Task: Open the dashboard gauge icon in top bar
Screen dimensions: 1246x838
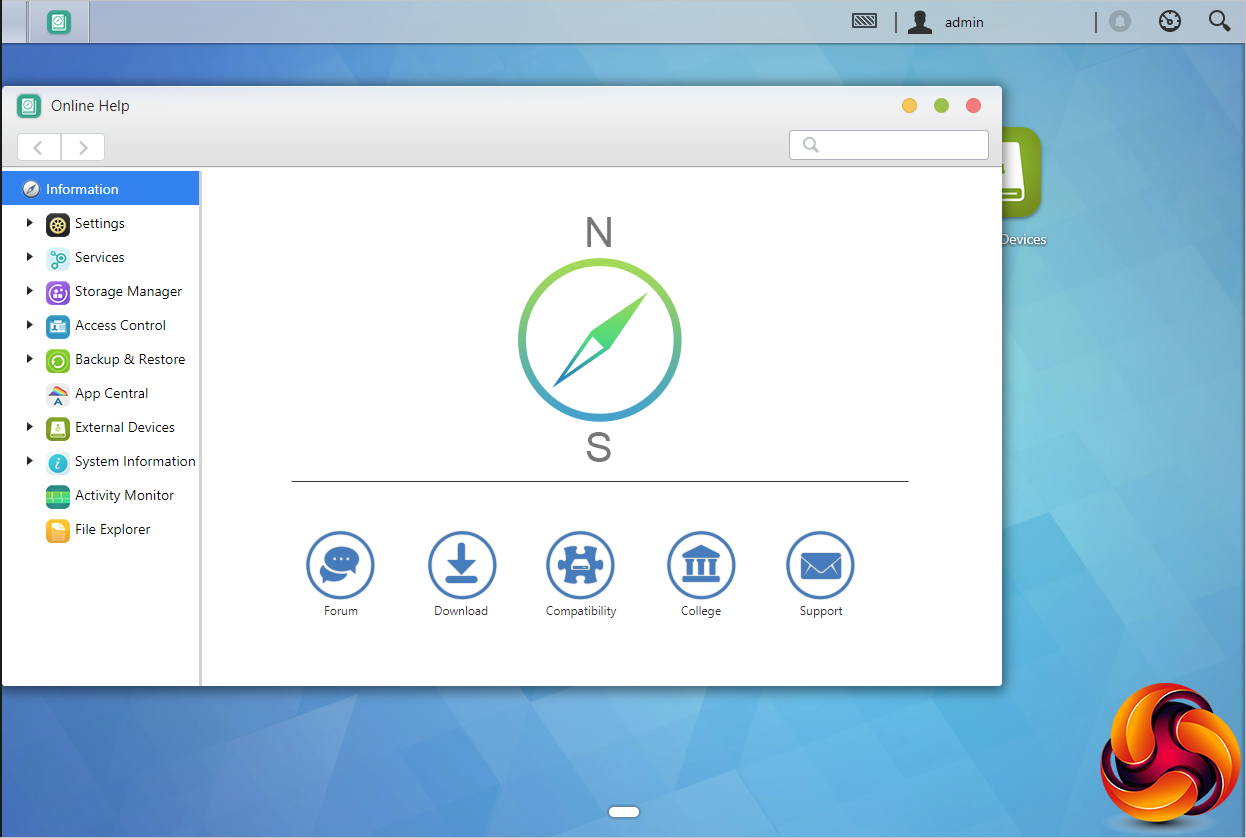Action: point(1170,21)
